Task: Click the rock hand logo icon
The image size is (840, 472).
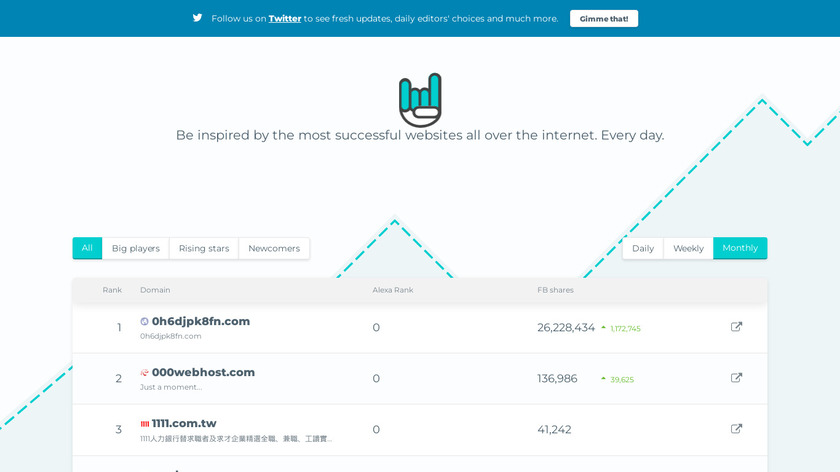Action: point(420,99)
